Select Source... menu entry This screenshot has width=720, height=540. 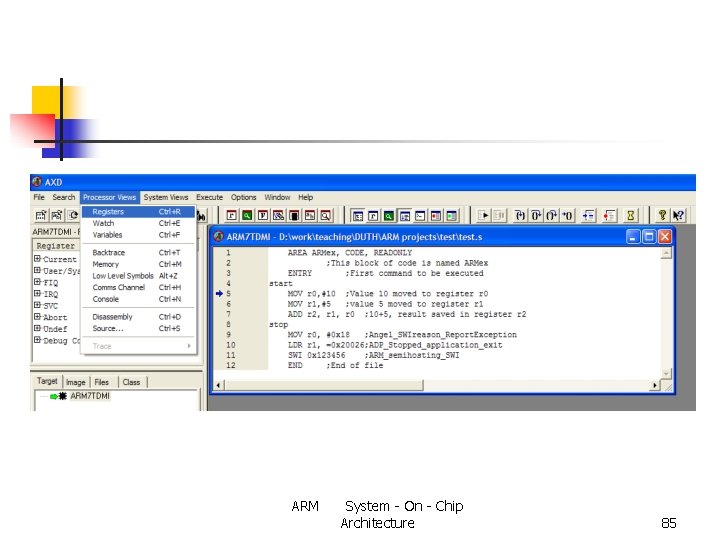pos(138,328)
